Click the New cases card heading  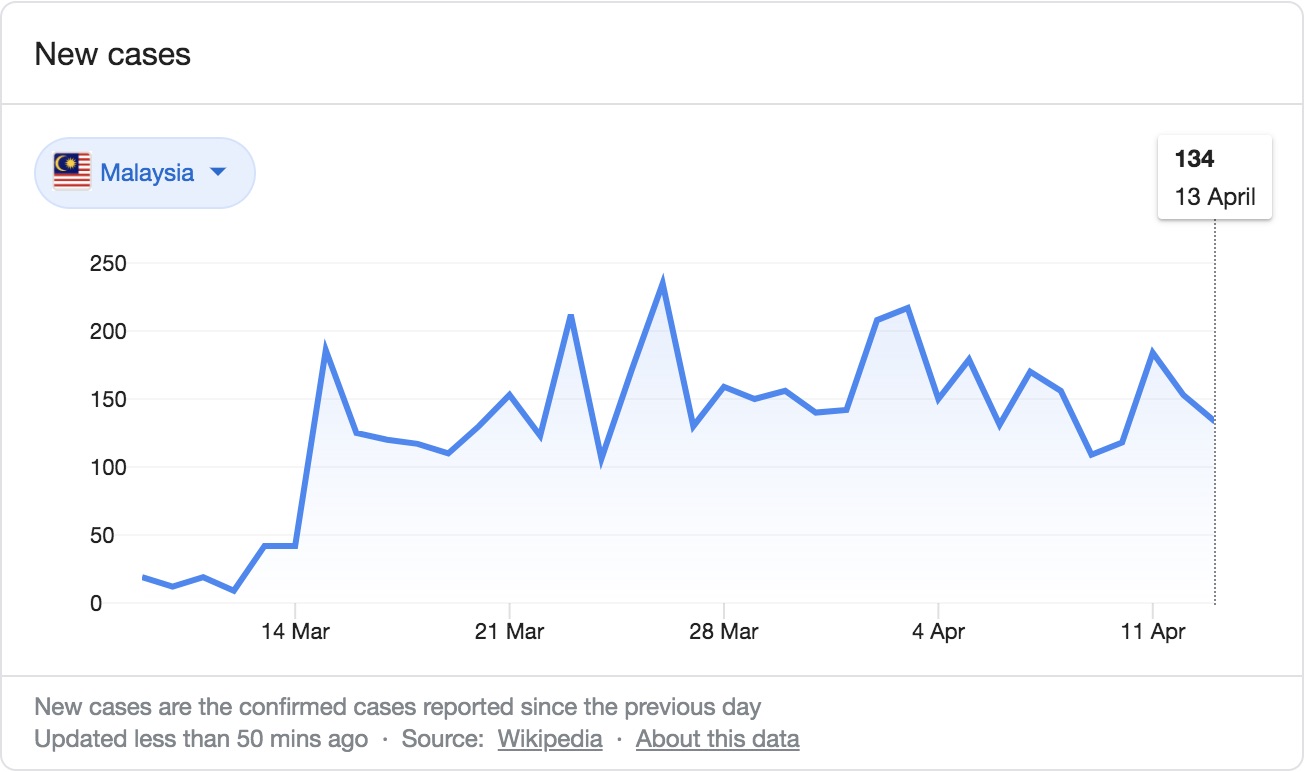(112, 54)
